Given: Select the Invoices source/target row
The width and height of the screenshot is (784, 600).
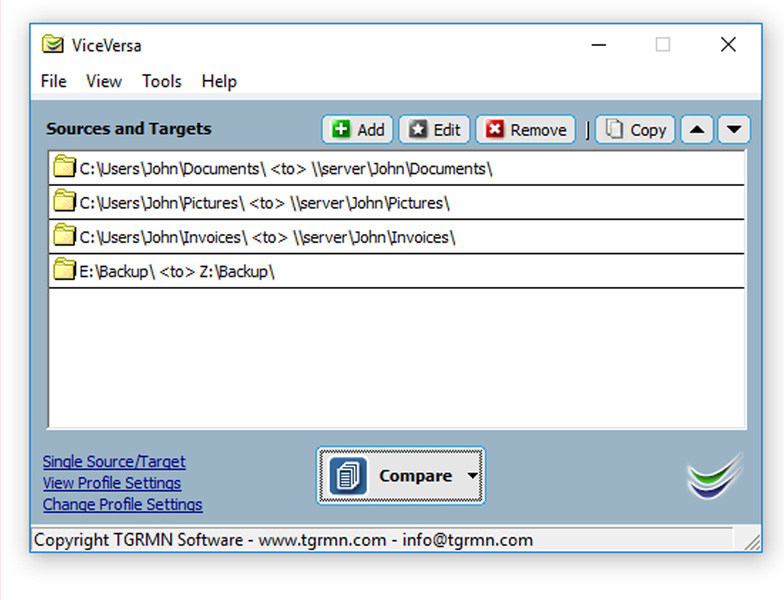Looking at the screenshot, I should [x=396, y=237].
